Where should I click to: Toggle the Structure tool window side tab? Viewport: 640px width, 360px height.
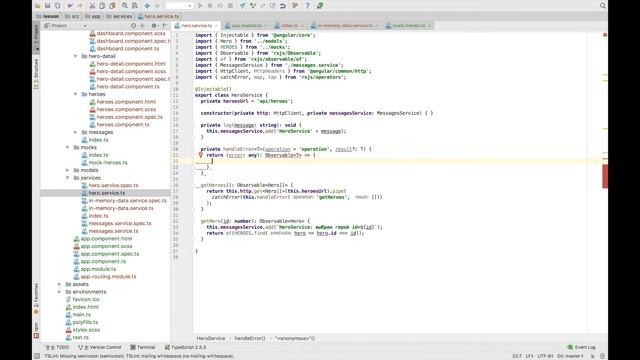coord(36,74)
